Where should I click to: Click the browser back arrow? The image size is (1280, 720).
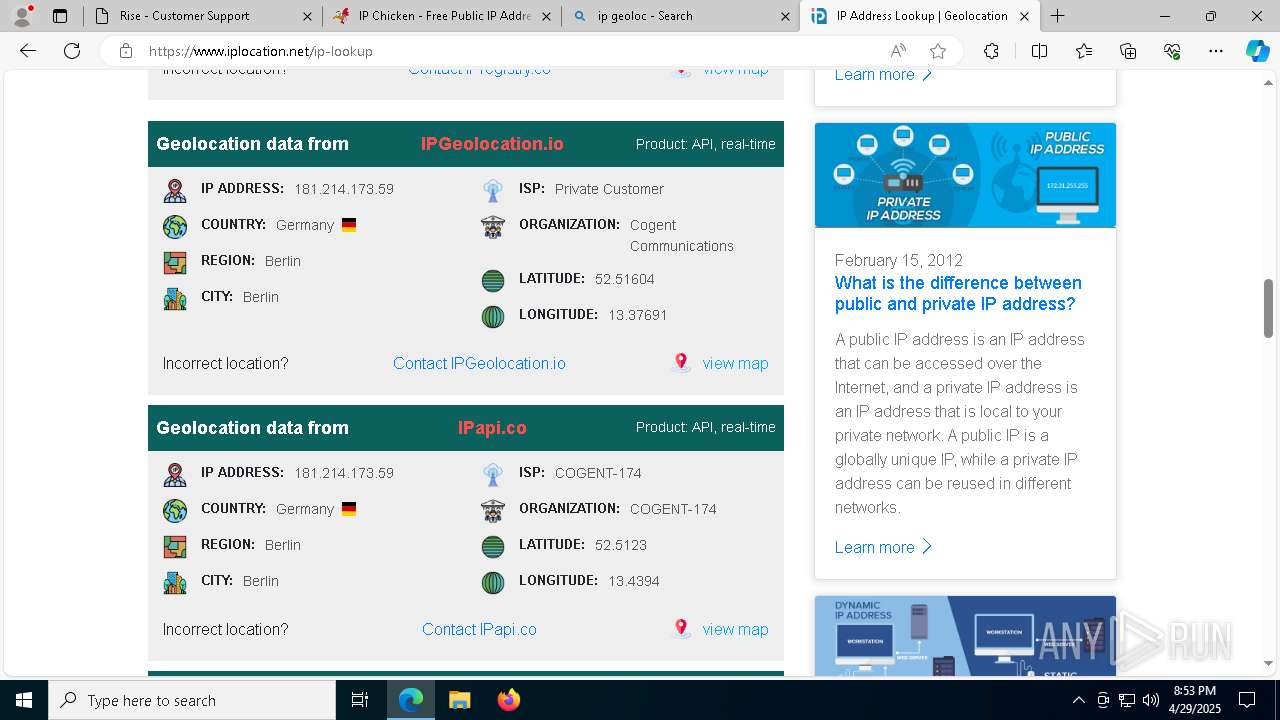[x=28, y=51]
